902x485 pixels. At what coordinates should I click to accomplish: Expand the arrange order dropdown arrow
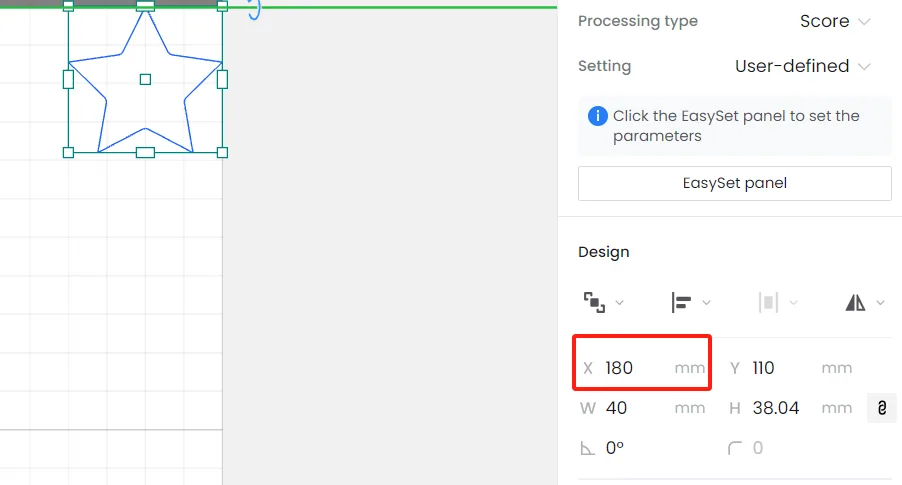pyautogui.click(x=620, y=303)
